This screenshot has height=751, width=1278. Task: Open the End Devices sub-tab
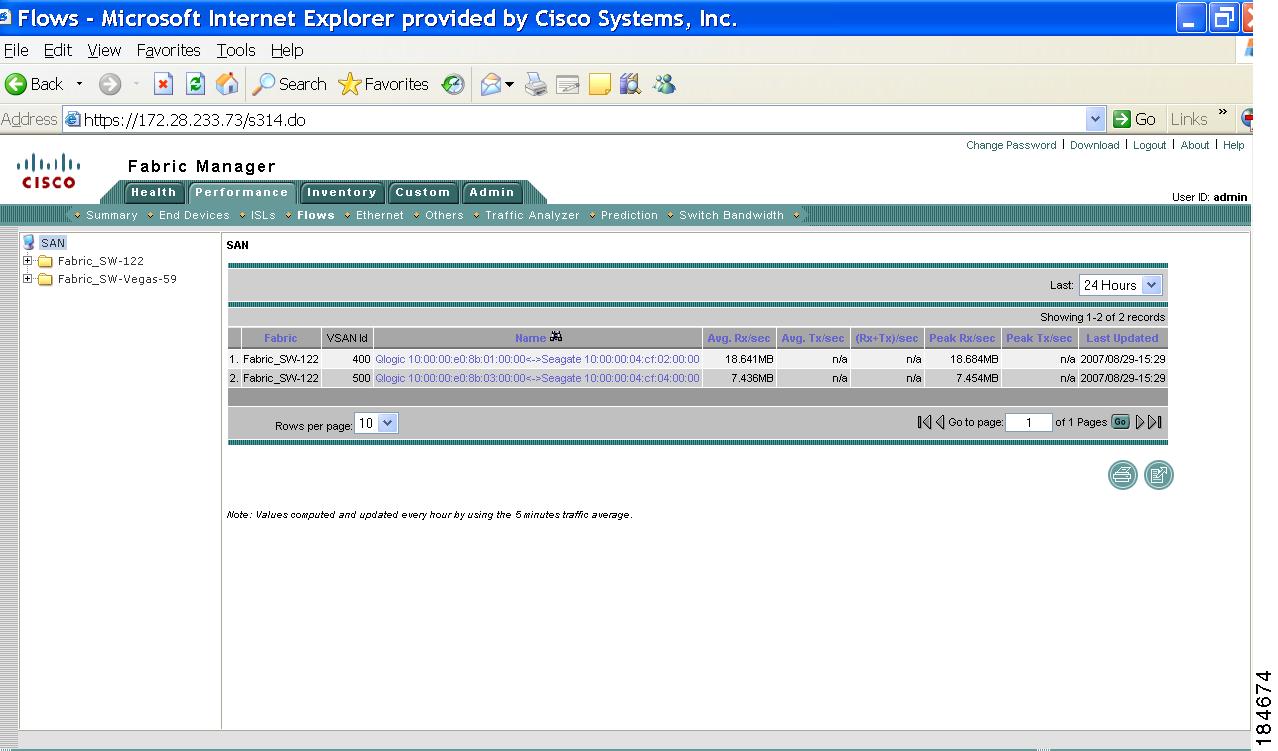pyautogui.click(x=194, y=215)
